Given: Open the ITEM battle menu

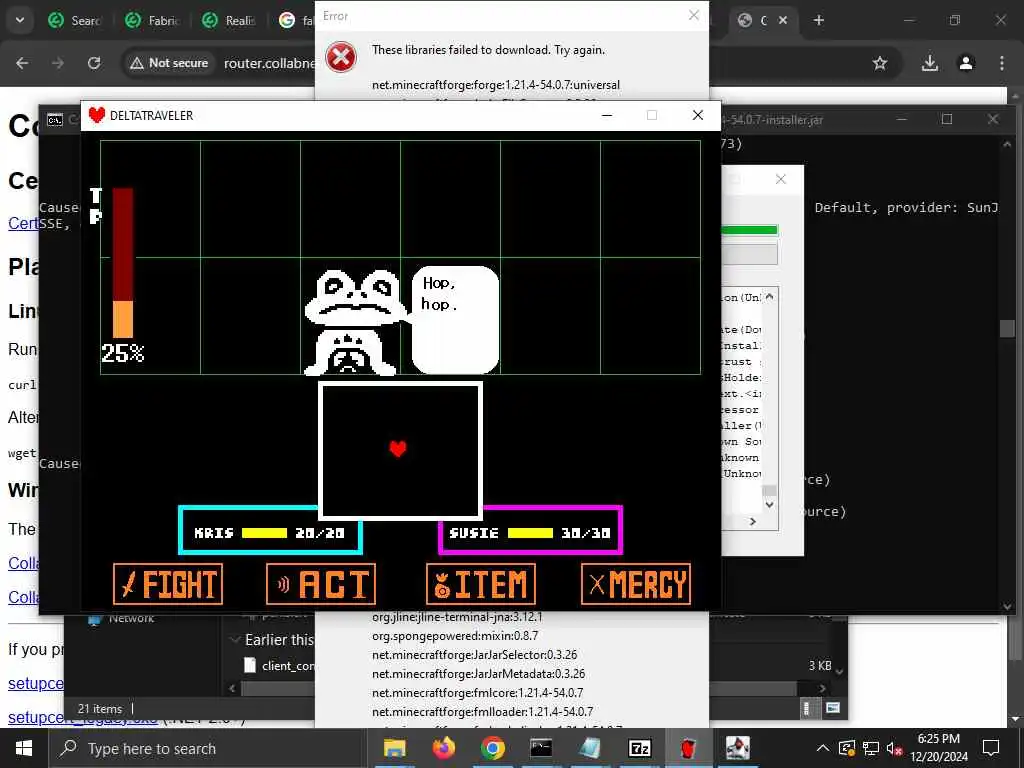Looking at the screenshot, I should (481, 584).
